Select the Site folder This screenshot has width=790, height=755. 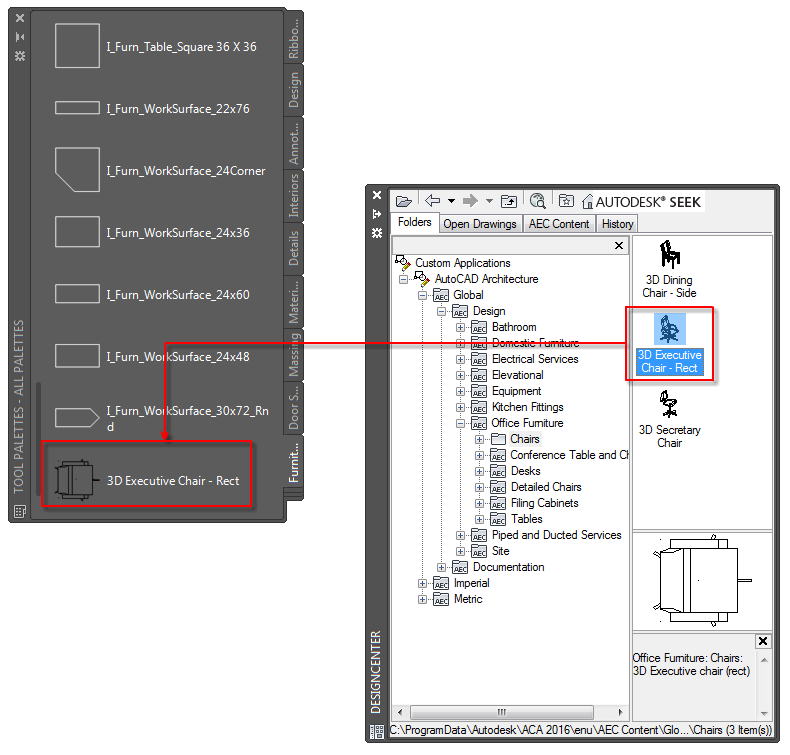500,551
